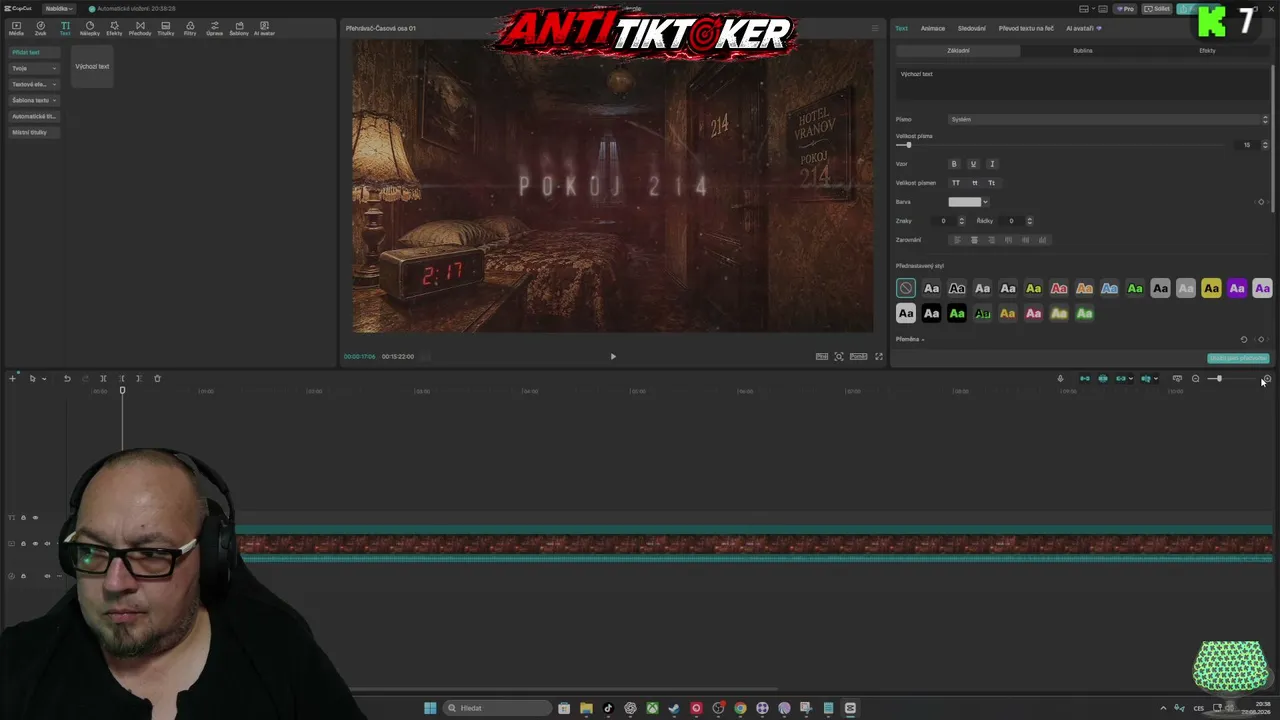
Task: Open the Písmo font dropdown
Action: coord(1108,119)
